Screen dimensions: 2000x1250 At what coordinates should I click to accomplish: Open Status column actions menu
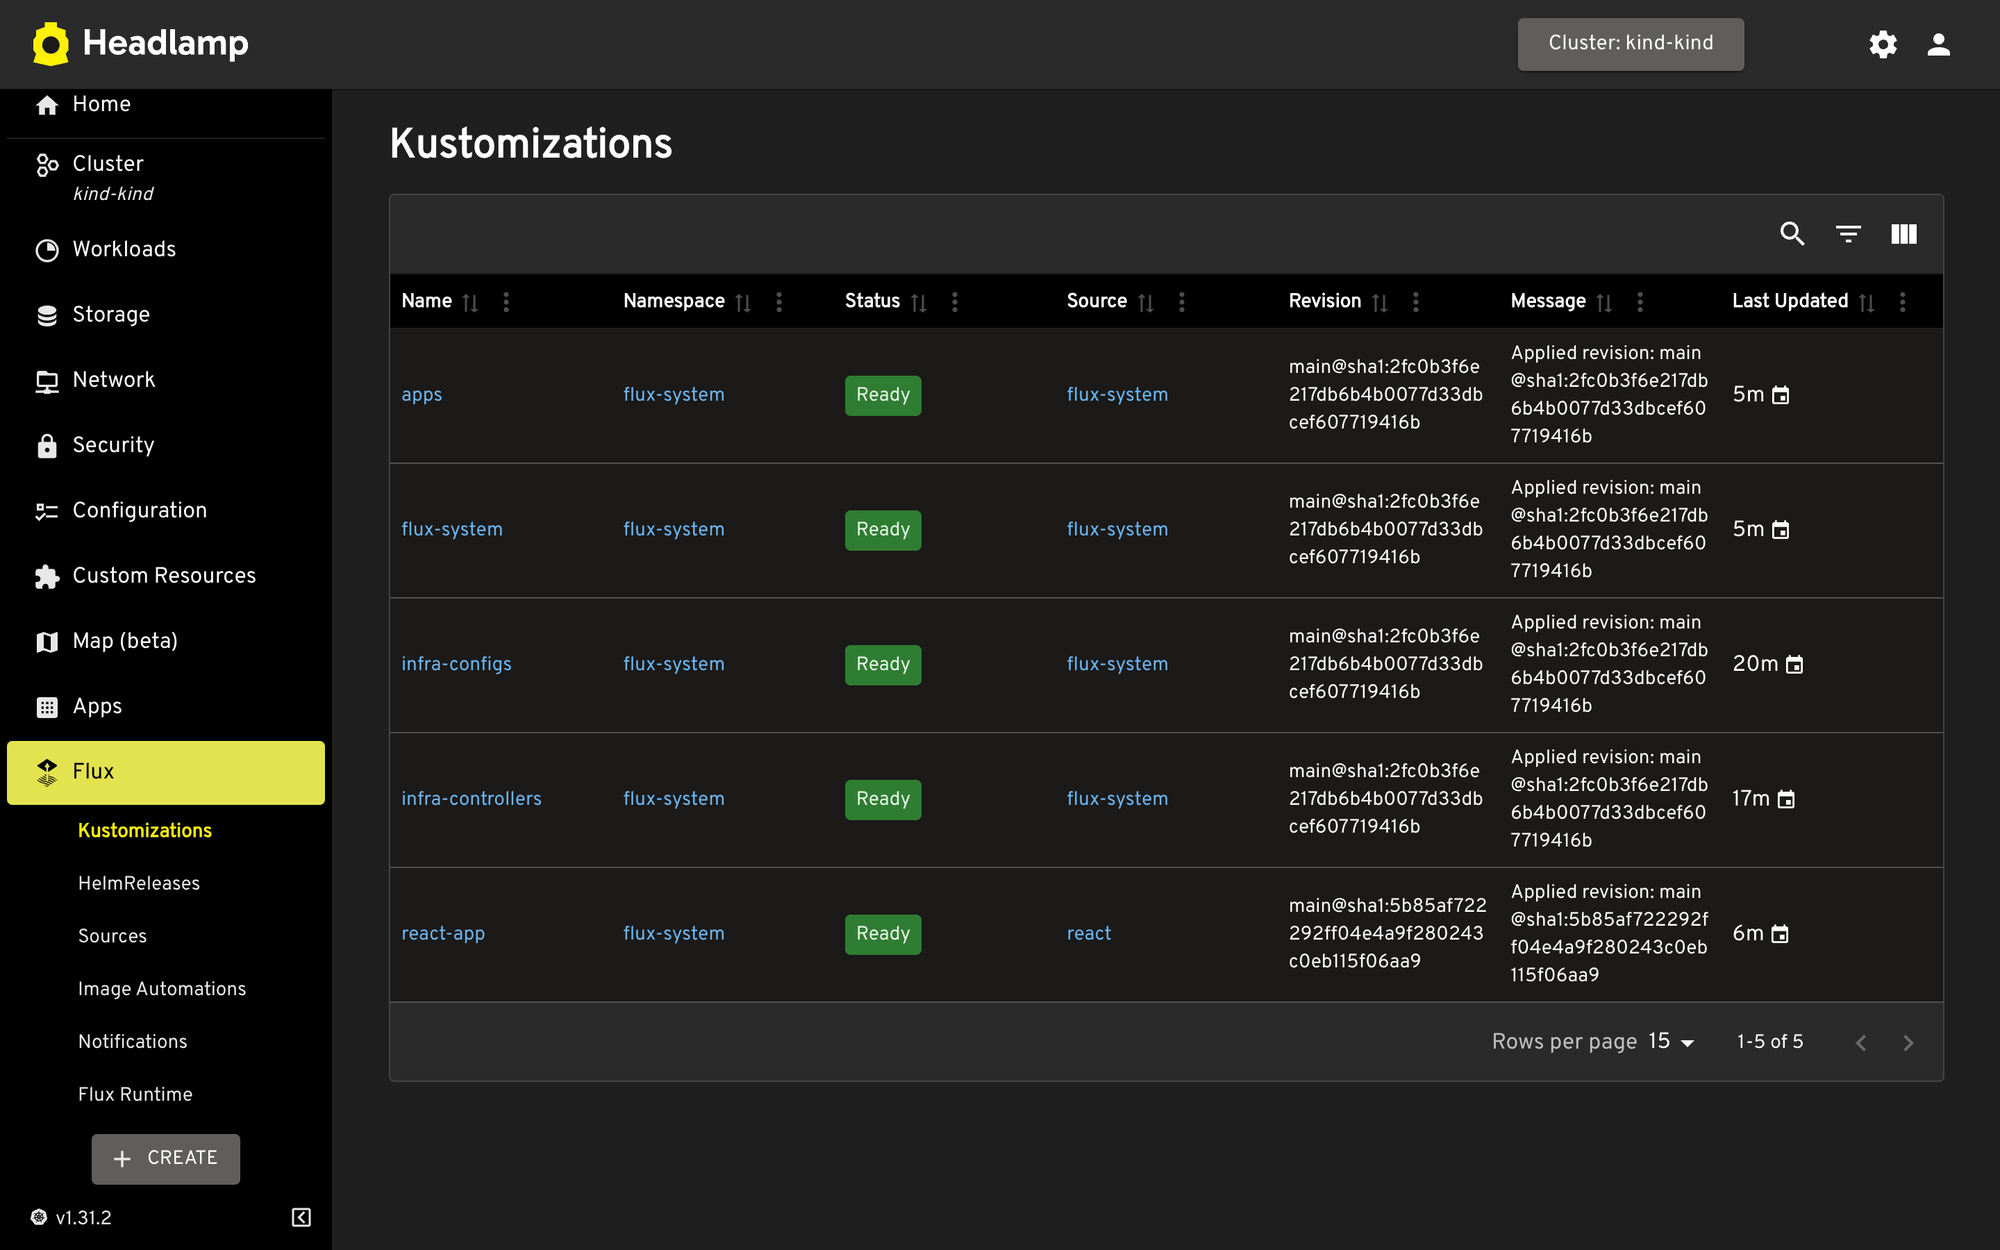click(x=955, y=302)
